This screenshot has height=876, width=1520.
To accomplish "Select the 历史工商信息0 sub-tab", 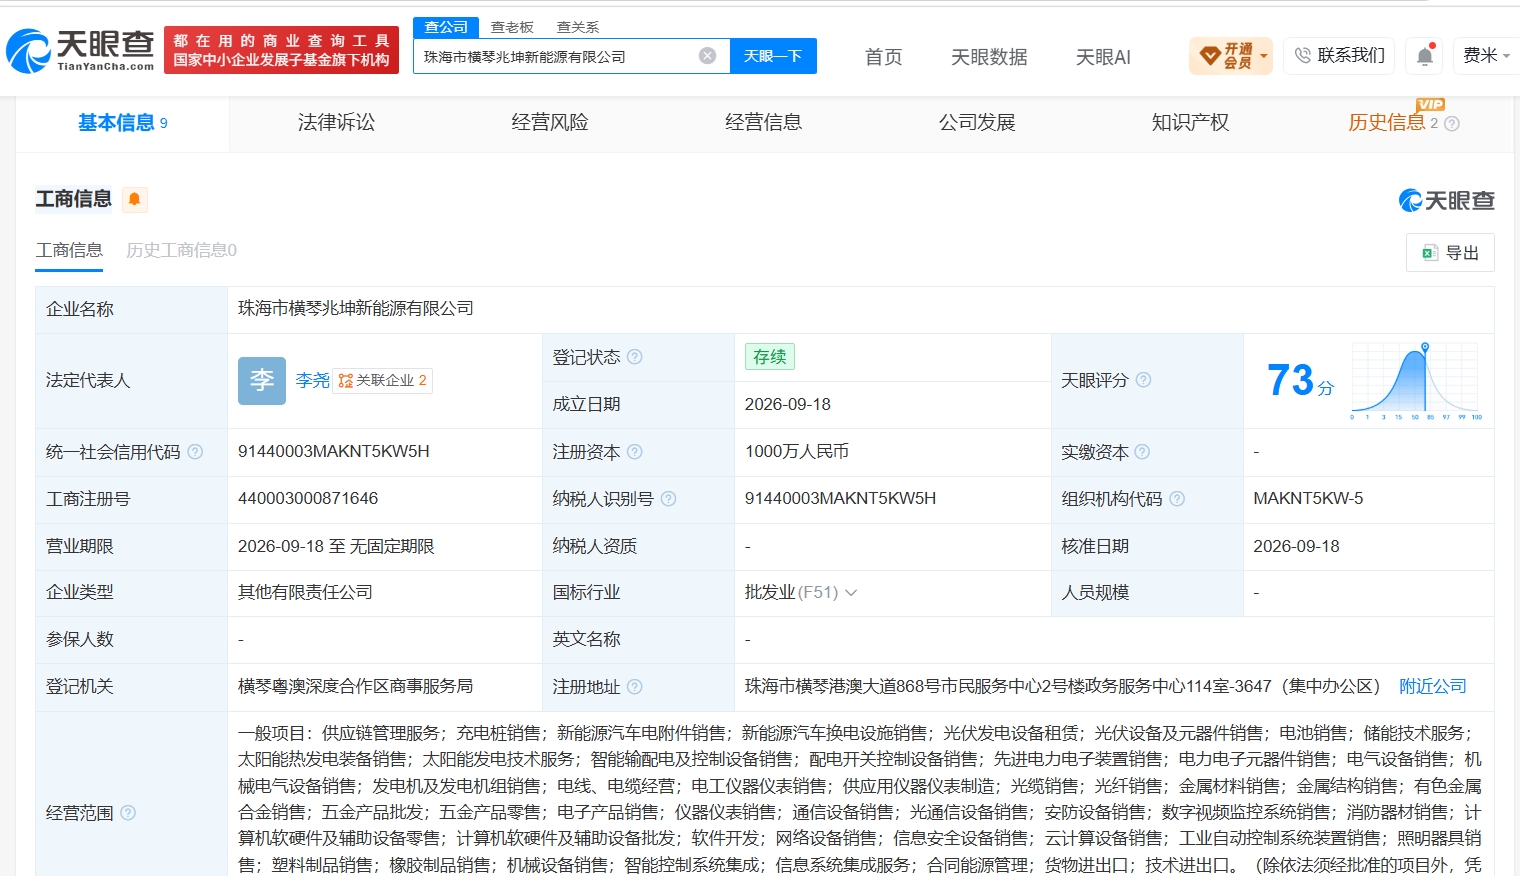I will (181, 250).
